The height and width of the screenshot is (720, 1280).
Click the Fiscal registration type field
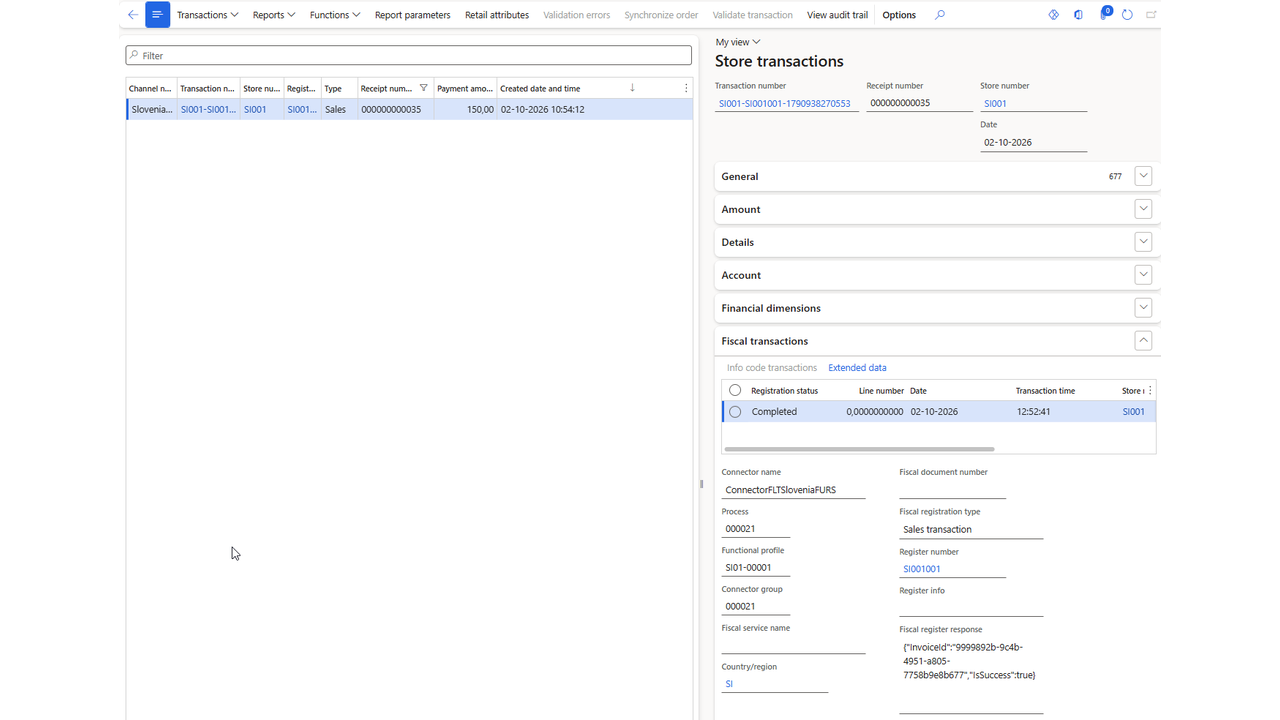tap(971, 530)
